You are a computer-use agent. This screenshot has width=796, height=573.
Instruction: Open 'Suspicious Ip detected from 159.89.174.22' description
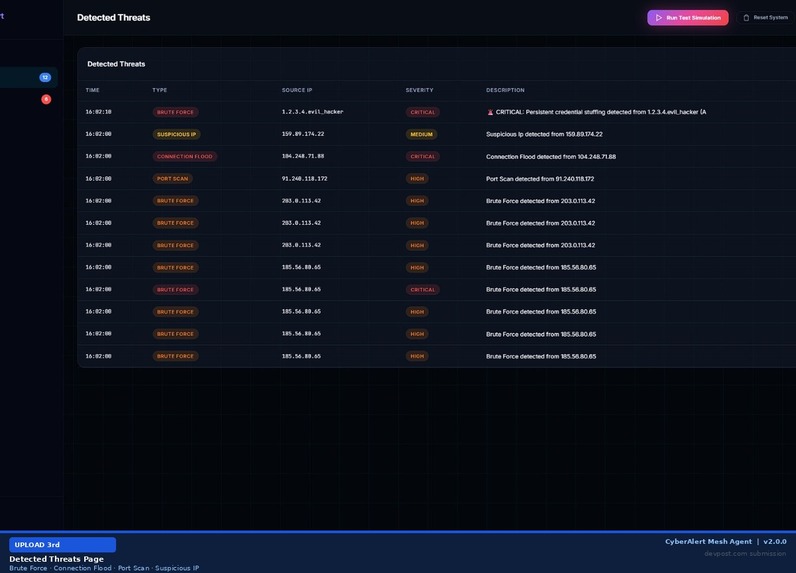(x=544, y=134)
